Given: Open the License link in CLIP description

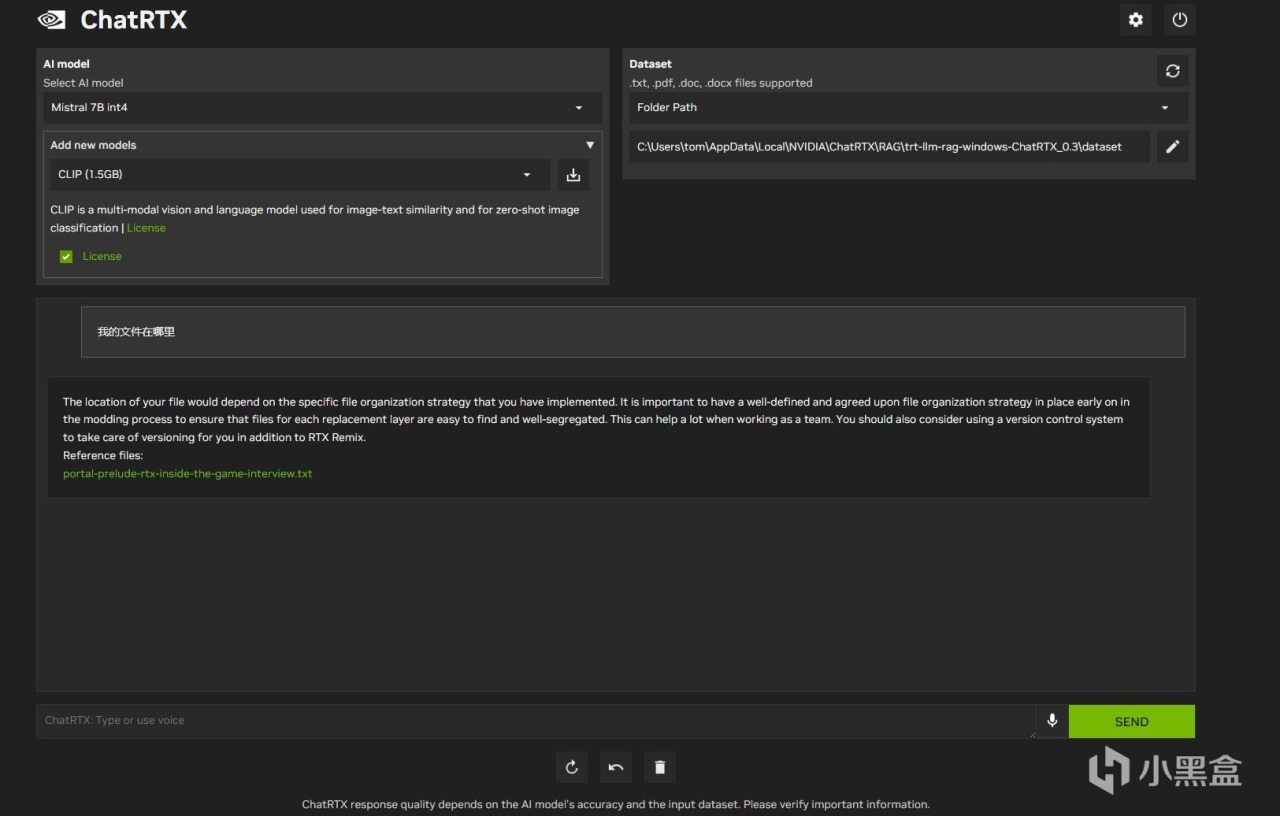Looking at the screenshot, I should click(146, 228).
